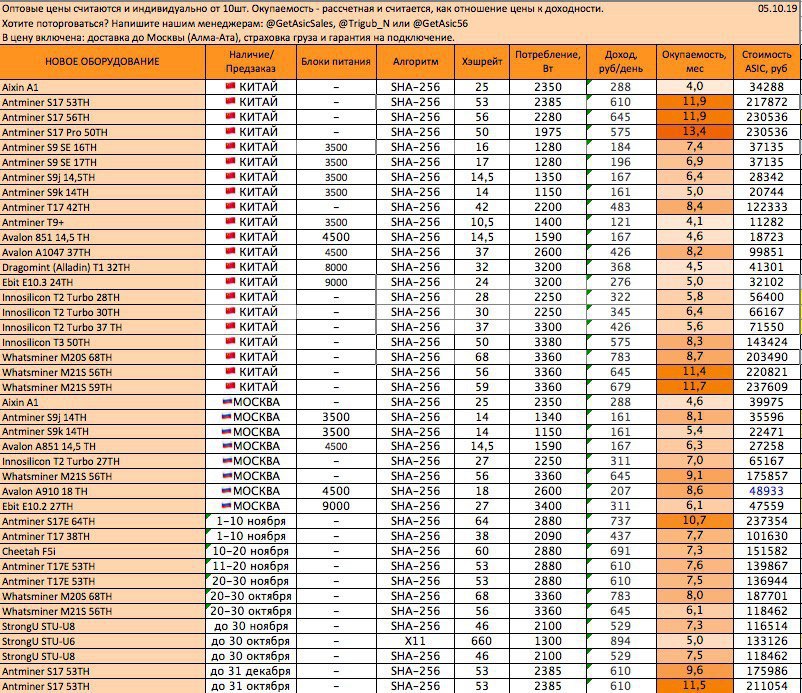Click the 'Avalon A1047 37TH' cell
Screen dimensions: 802x693
click(x=102, y=252)
